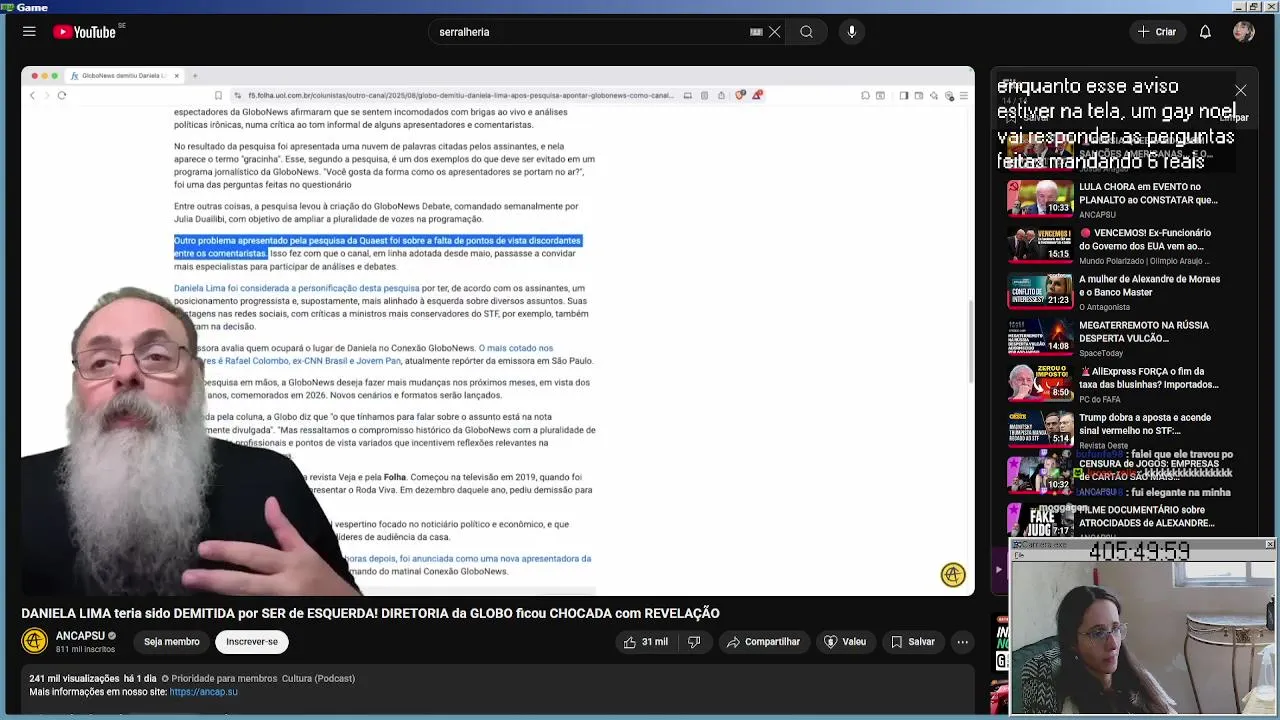Save video with Salvar button
The width and height of the screenshot is (1280, 720).
pyautogui.click(x=913, y=642)
